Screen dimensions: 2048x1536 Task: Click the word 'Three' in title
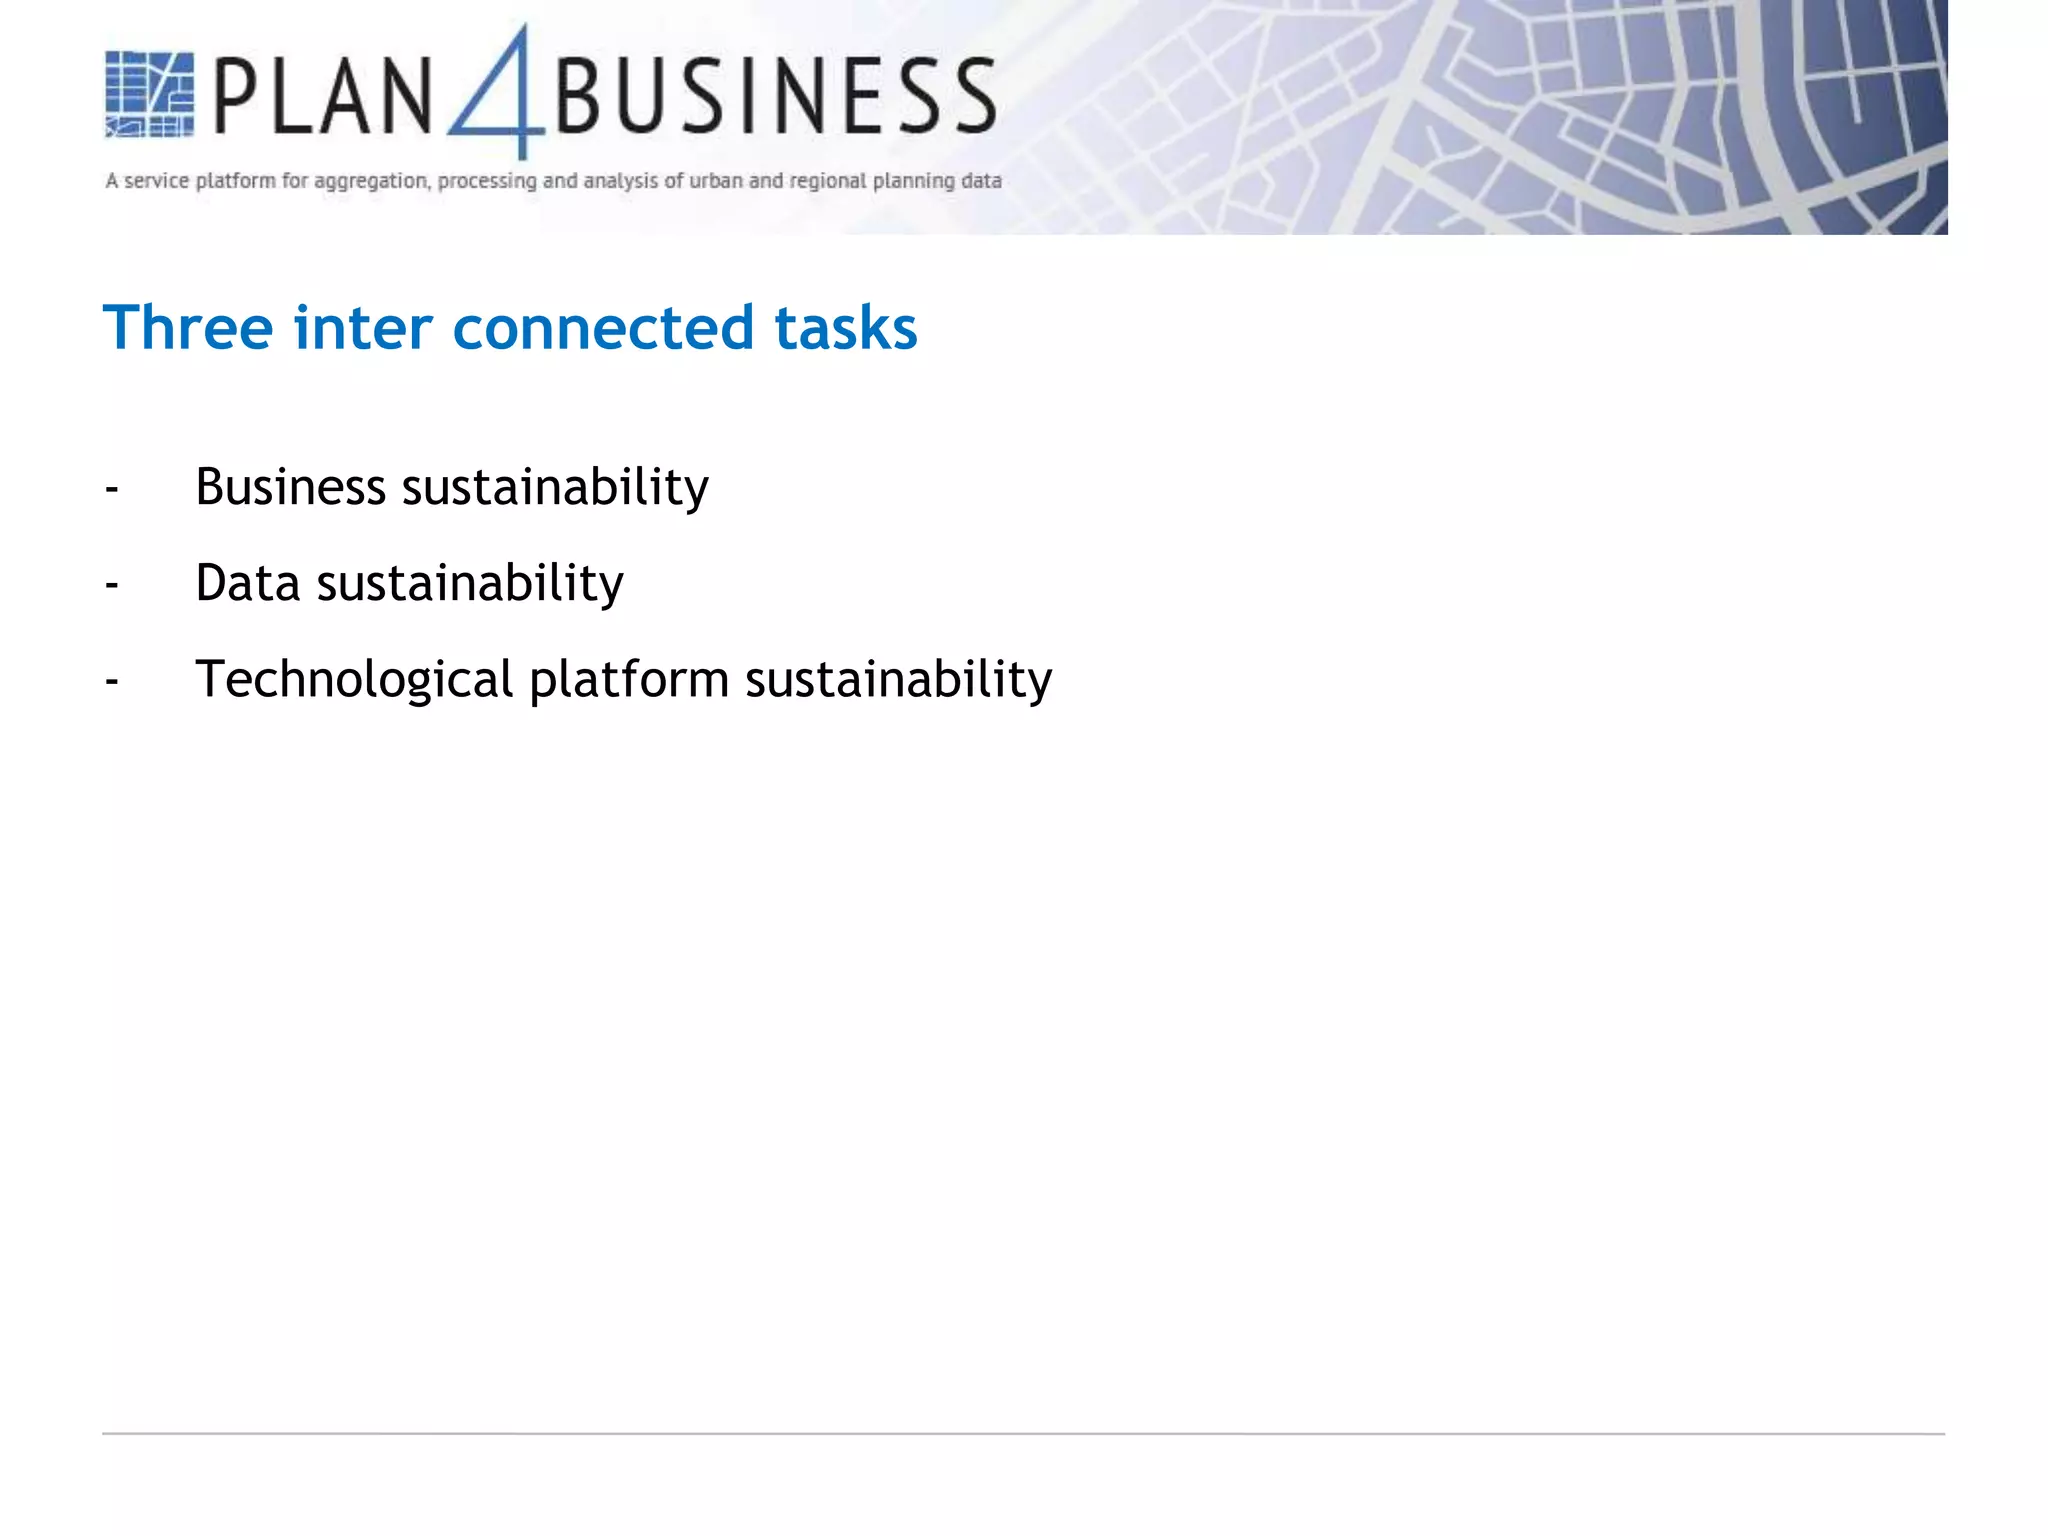(x=187, y=328)
